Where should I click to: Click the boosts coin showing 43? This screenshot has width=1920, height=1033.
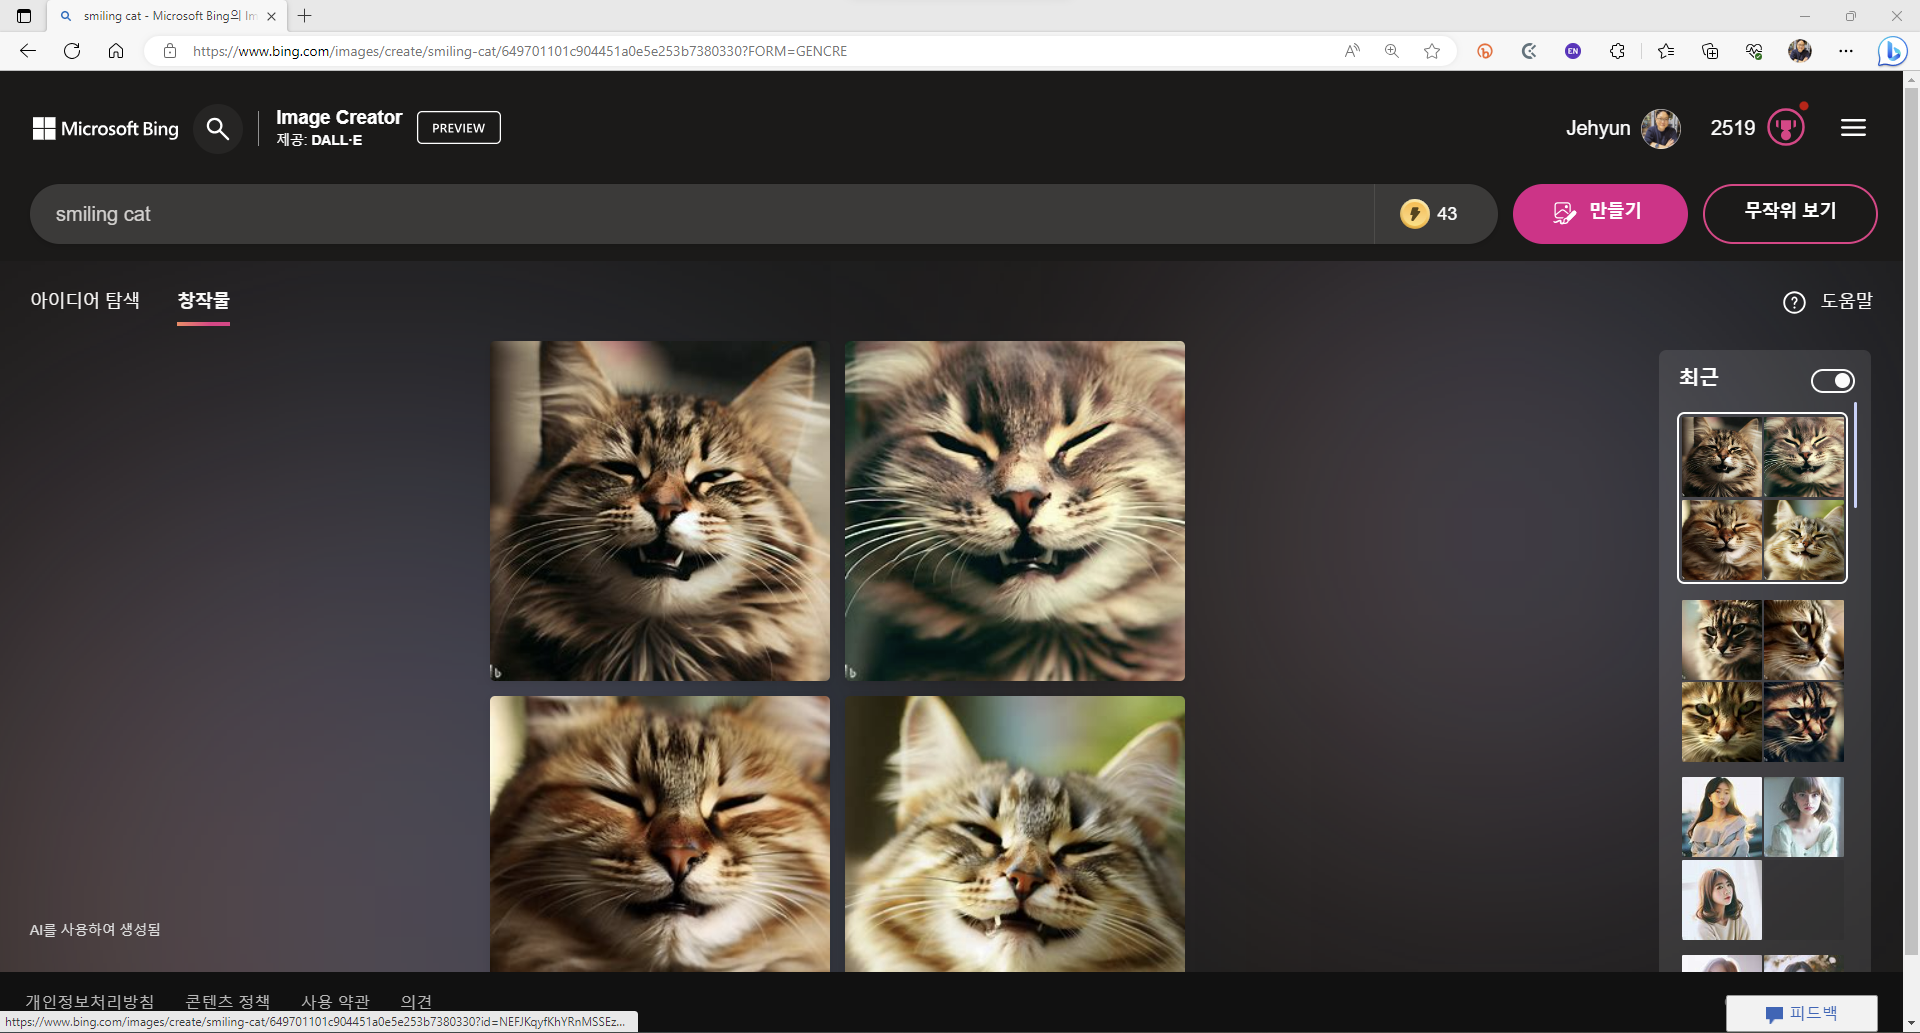point(1430,214)
